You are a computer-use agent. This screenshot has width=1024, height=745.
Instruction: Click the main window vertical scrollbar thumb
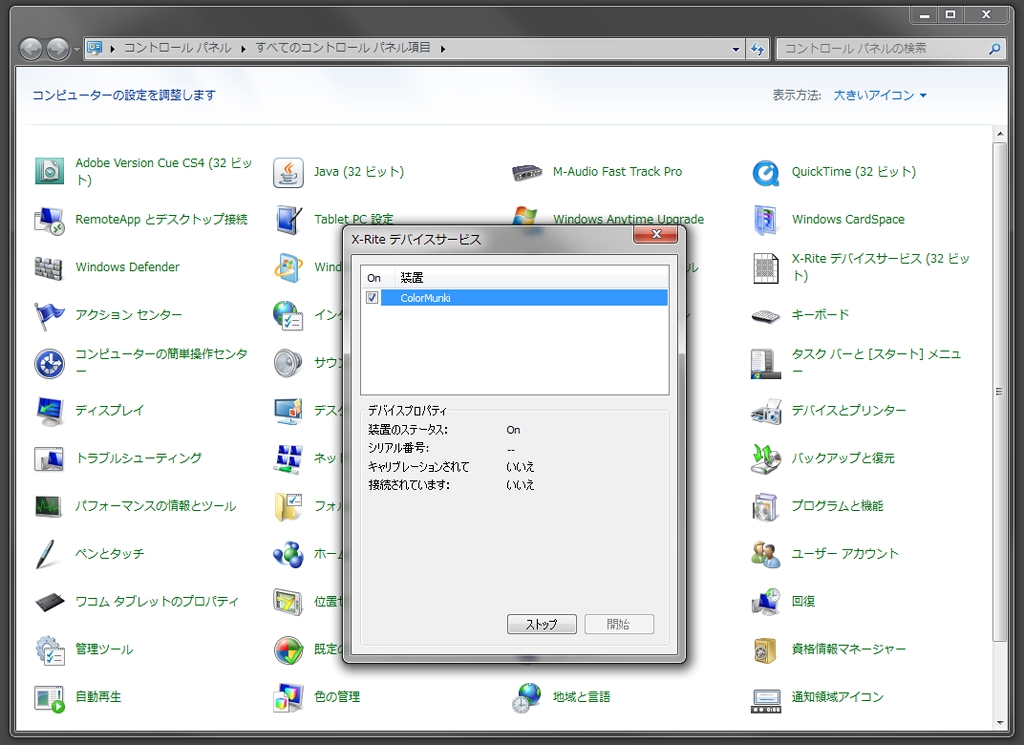(999, 392)
